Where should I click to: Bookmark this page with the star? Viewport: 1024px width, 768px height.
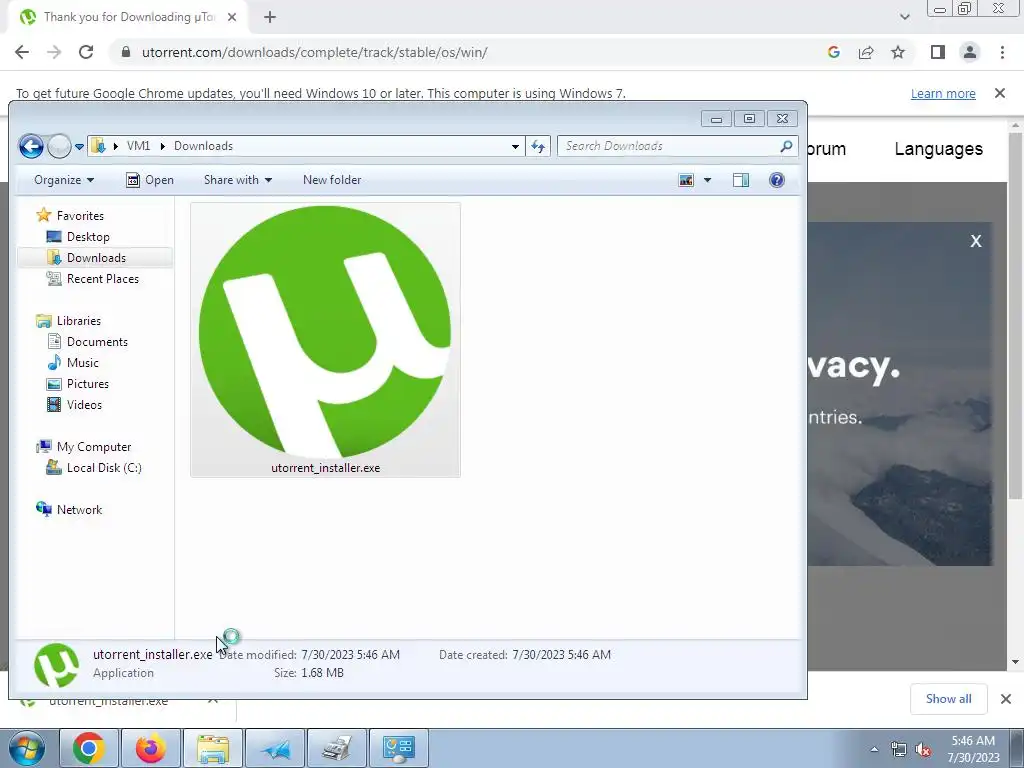coord(898,52)
